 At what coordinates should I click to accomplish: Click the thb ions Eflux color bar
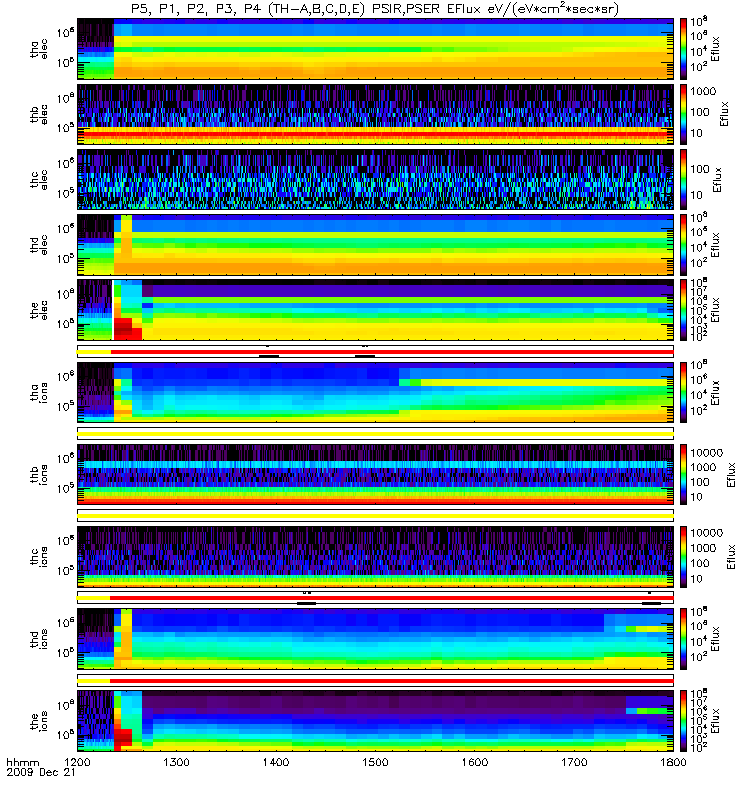click(684, 474)
